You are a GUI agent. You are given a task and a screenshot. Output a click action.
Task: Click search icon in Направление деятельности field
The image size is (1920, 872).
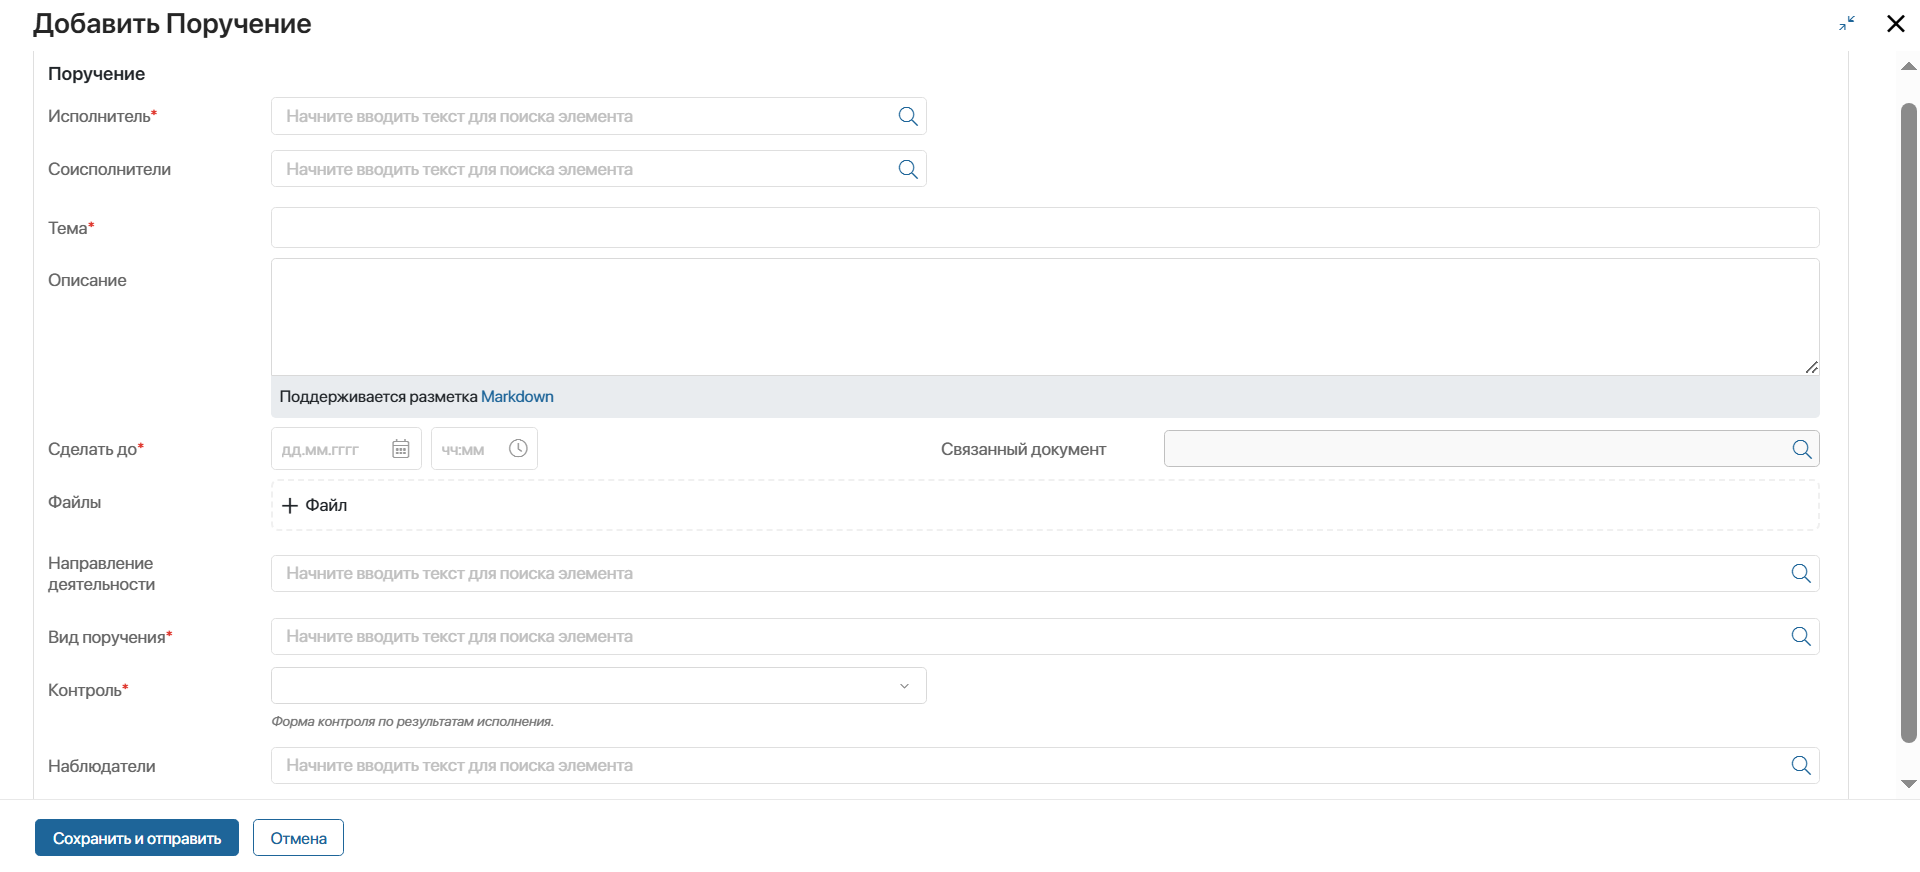(1801, 573)
